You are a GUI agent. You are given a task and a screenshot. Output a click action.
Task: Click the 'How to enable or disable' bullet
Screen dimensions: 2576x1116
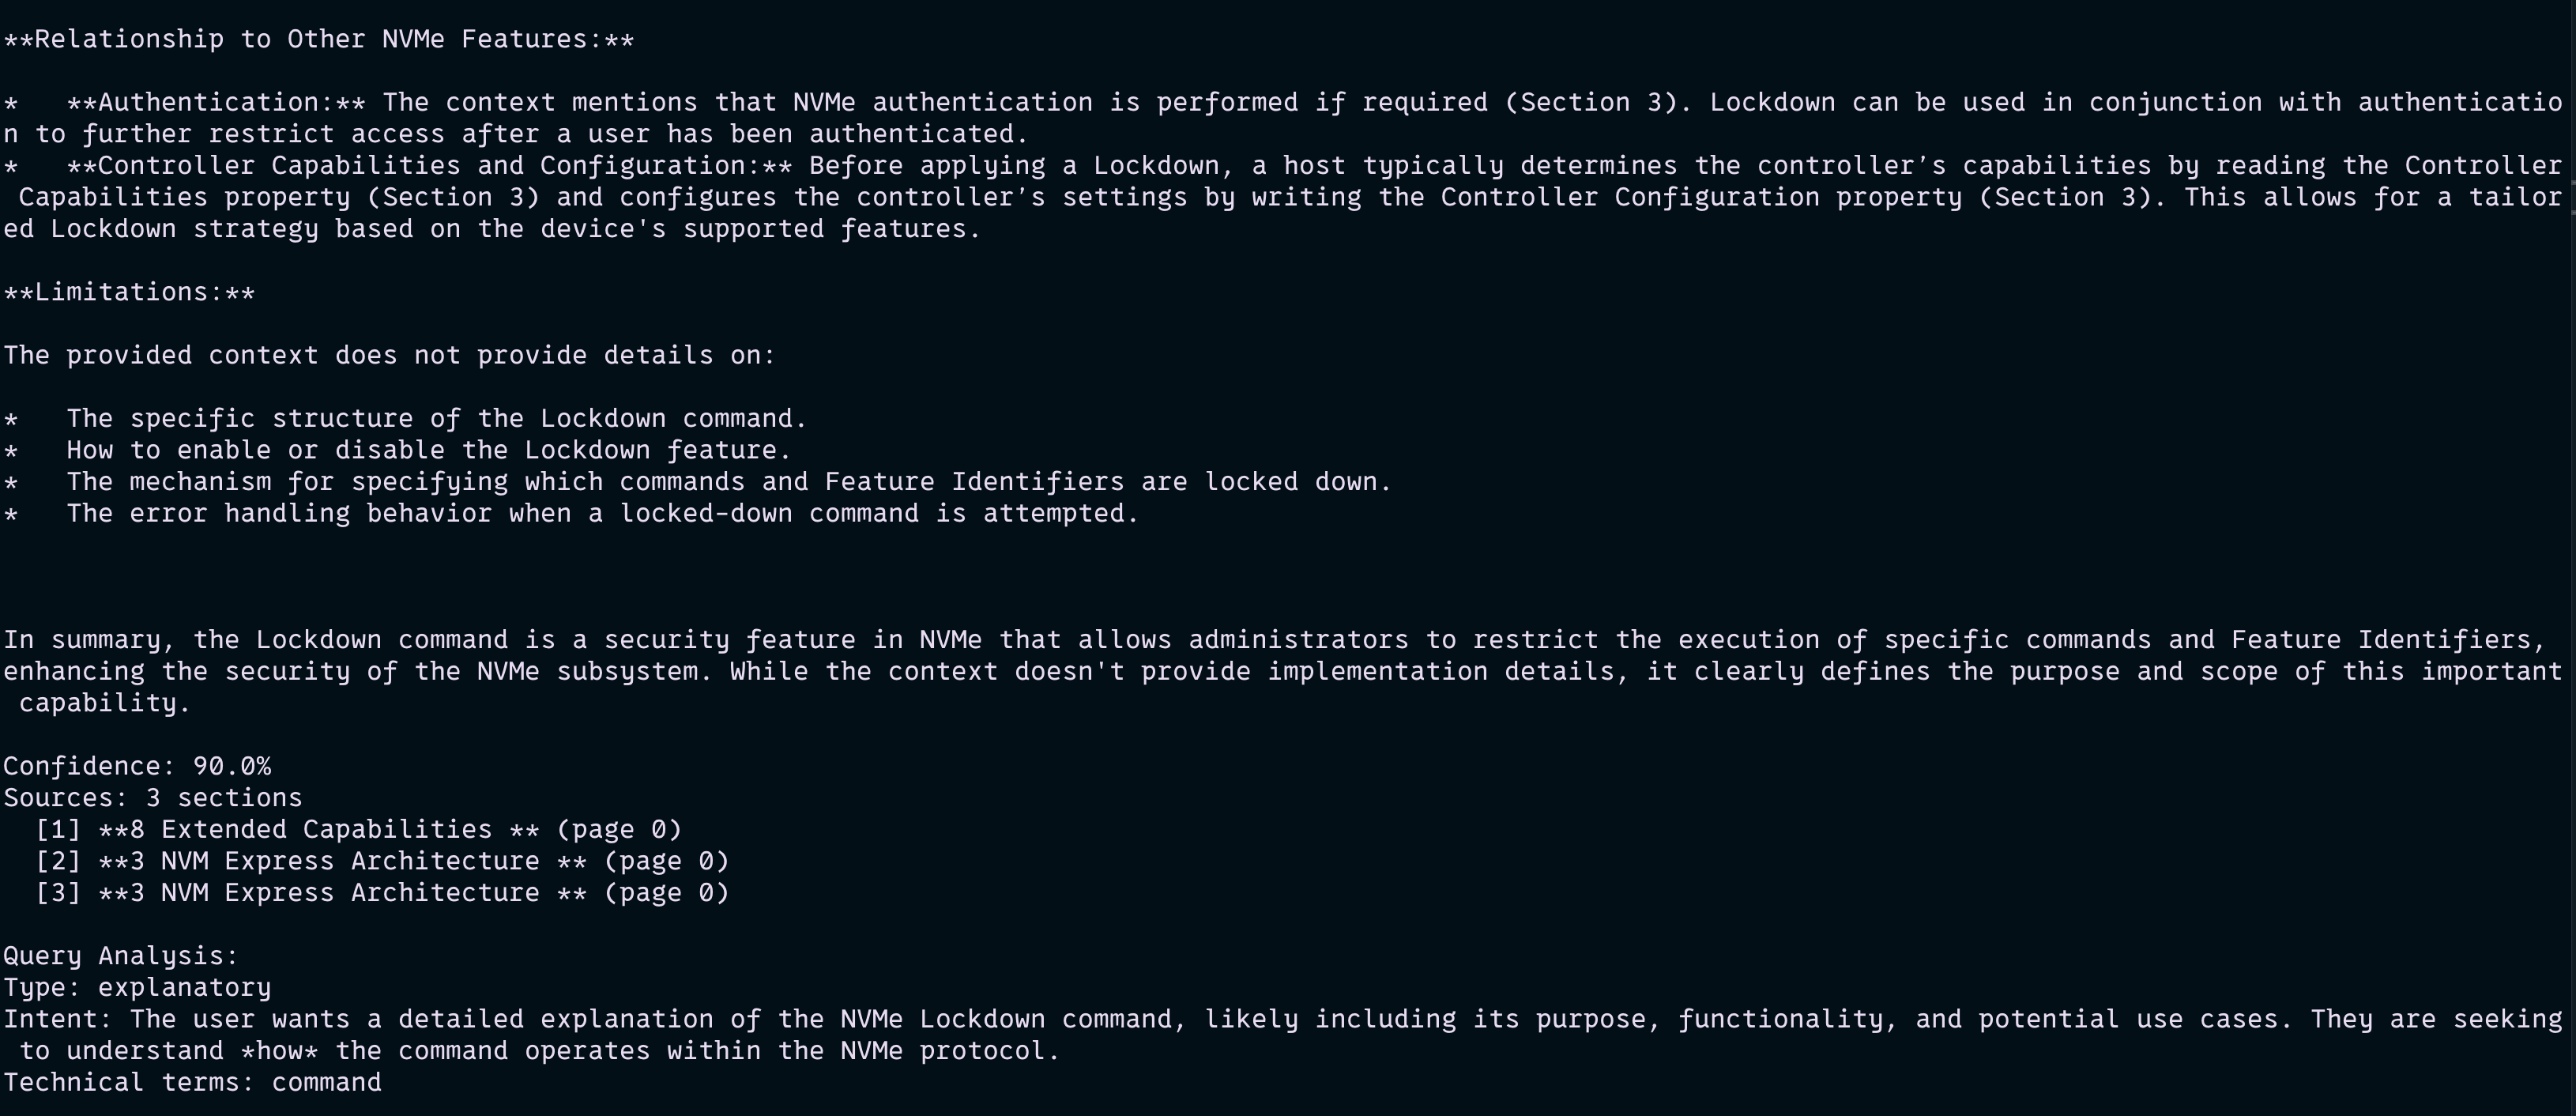point(428,450)
